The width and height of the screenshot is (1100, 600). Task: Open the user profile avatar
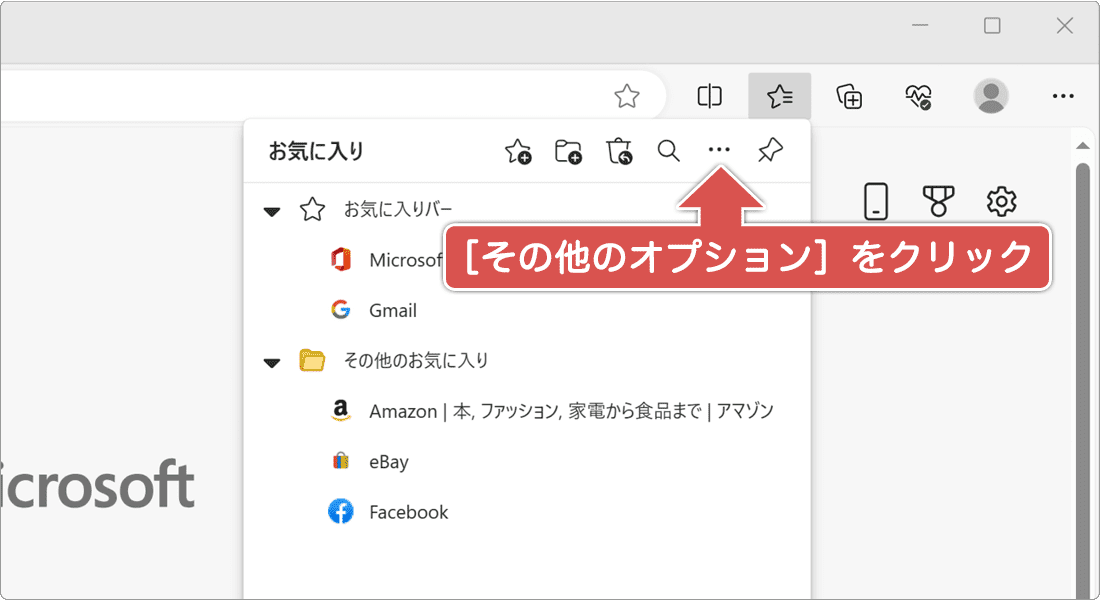click(991, 96)
